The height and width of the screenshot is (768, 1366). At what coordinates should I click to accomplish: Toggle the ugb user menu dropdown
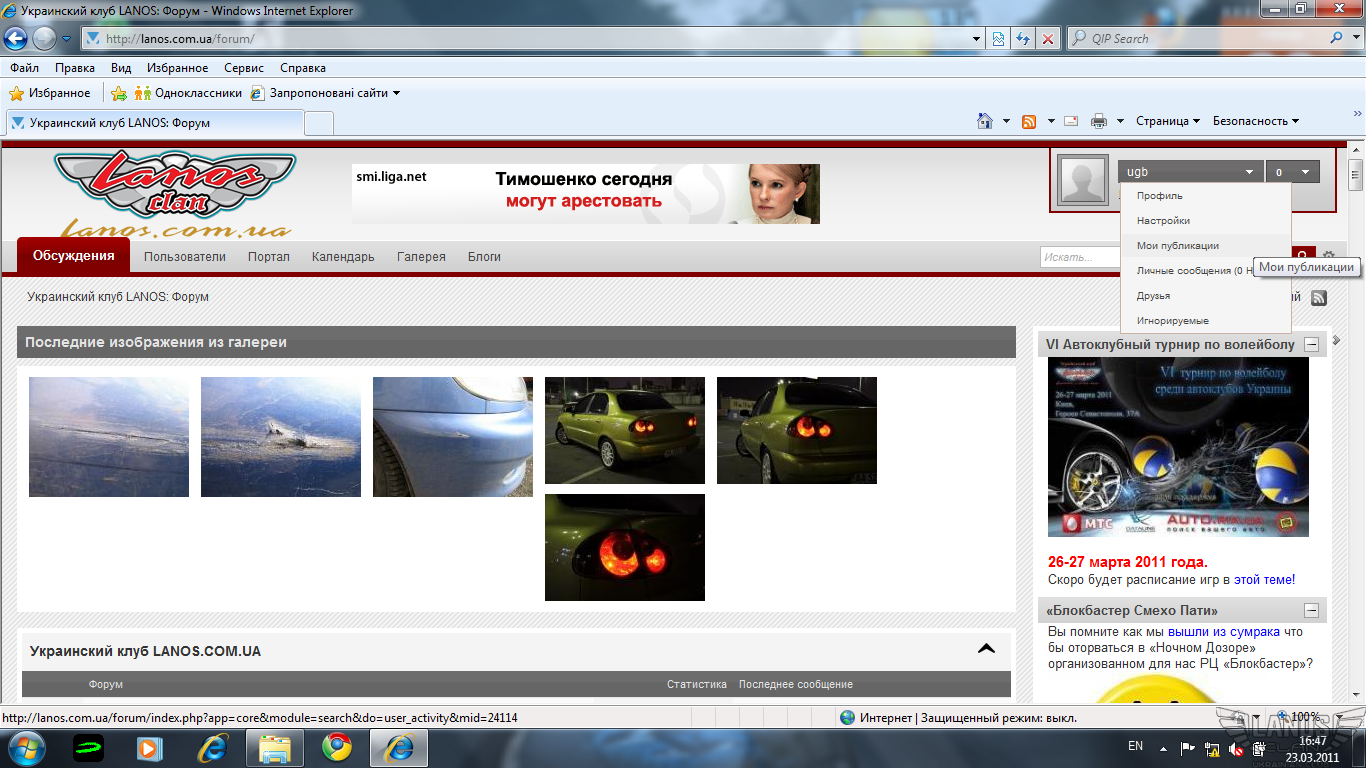pos(1190,172)
